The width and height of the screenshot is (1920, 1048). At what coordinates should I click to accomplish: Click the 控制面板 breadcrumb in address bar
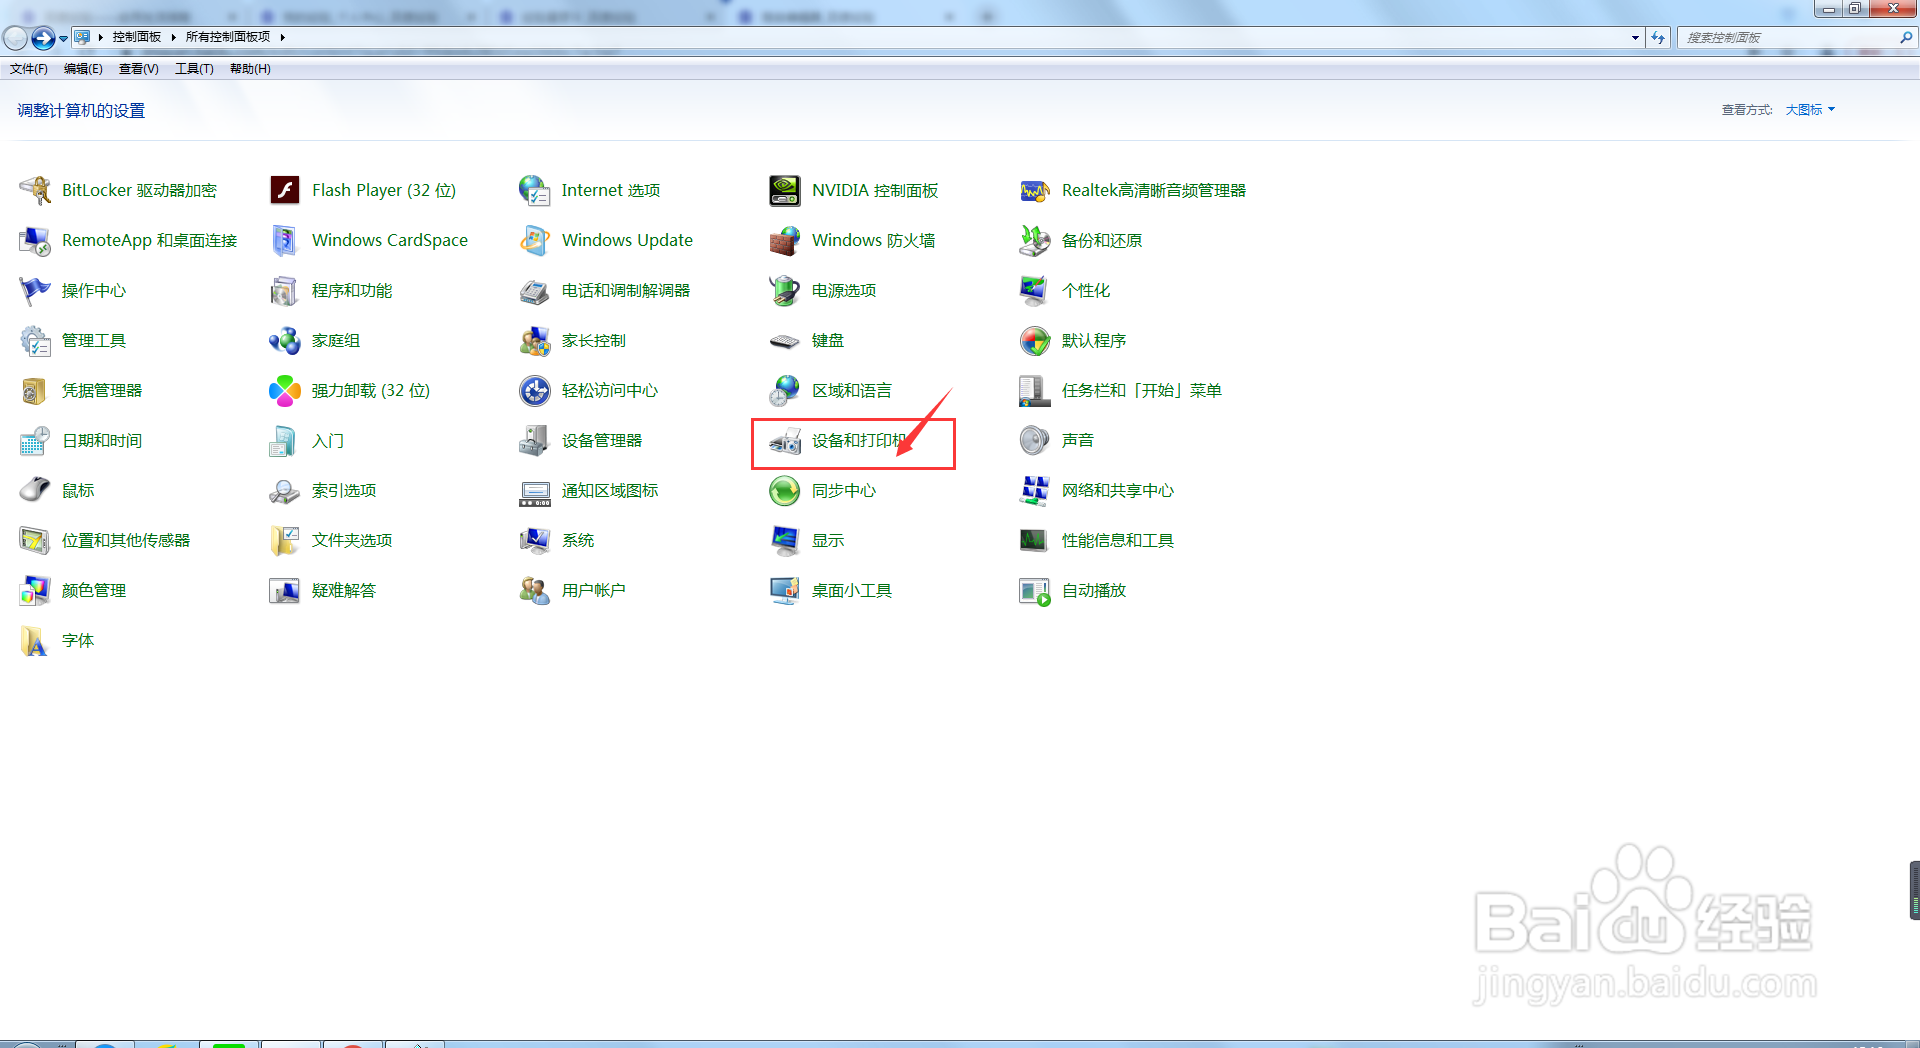[137, 37]
